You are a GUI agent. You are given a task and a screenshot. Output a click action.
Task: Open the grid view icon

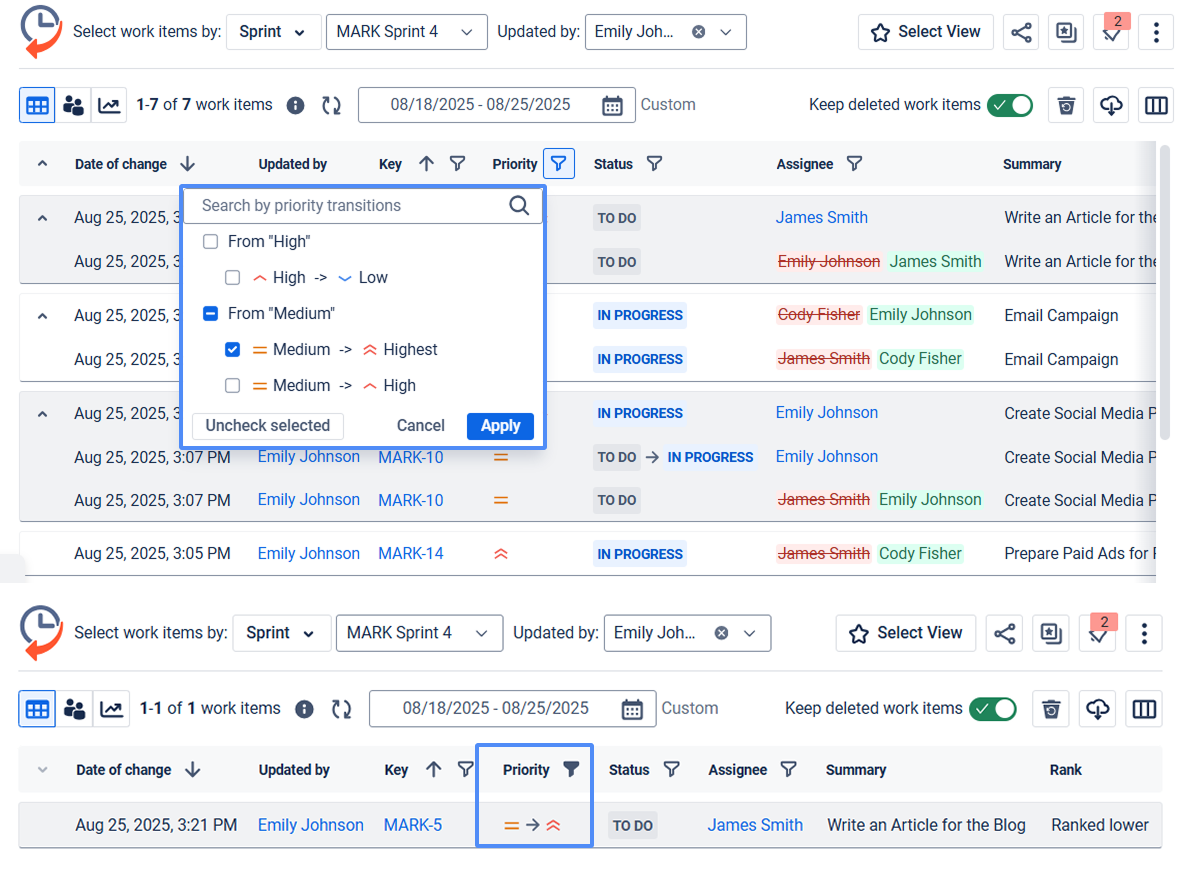[x=36, y=105]
